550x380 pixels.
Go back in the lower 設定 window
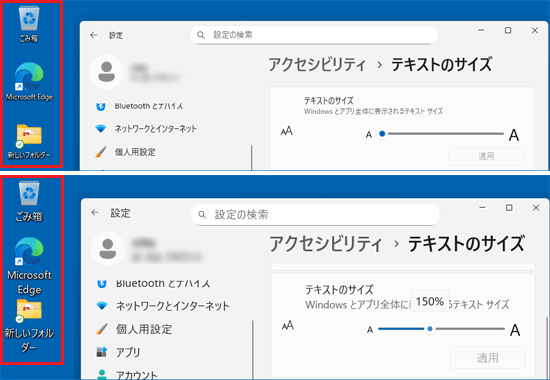point(95,213)
